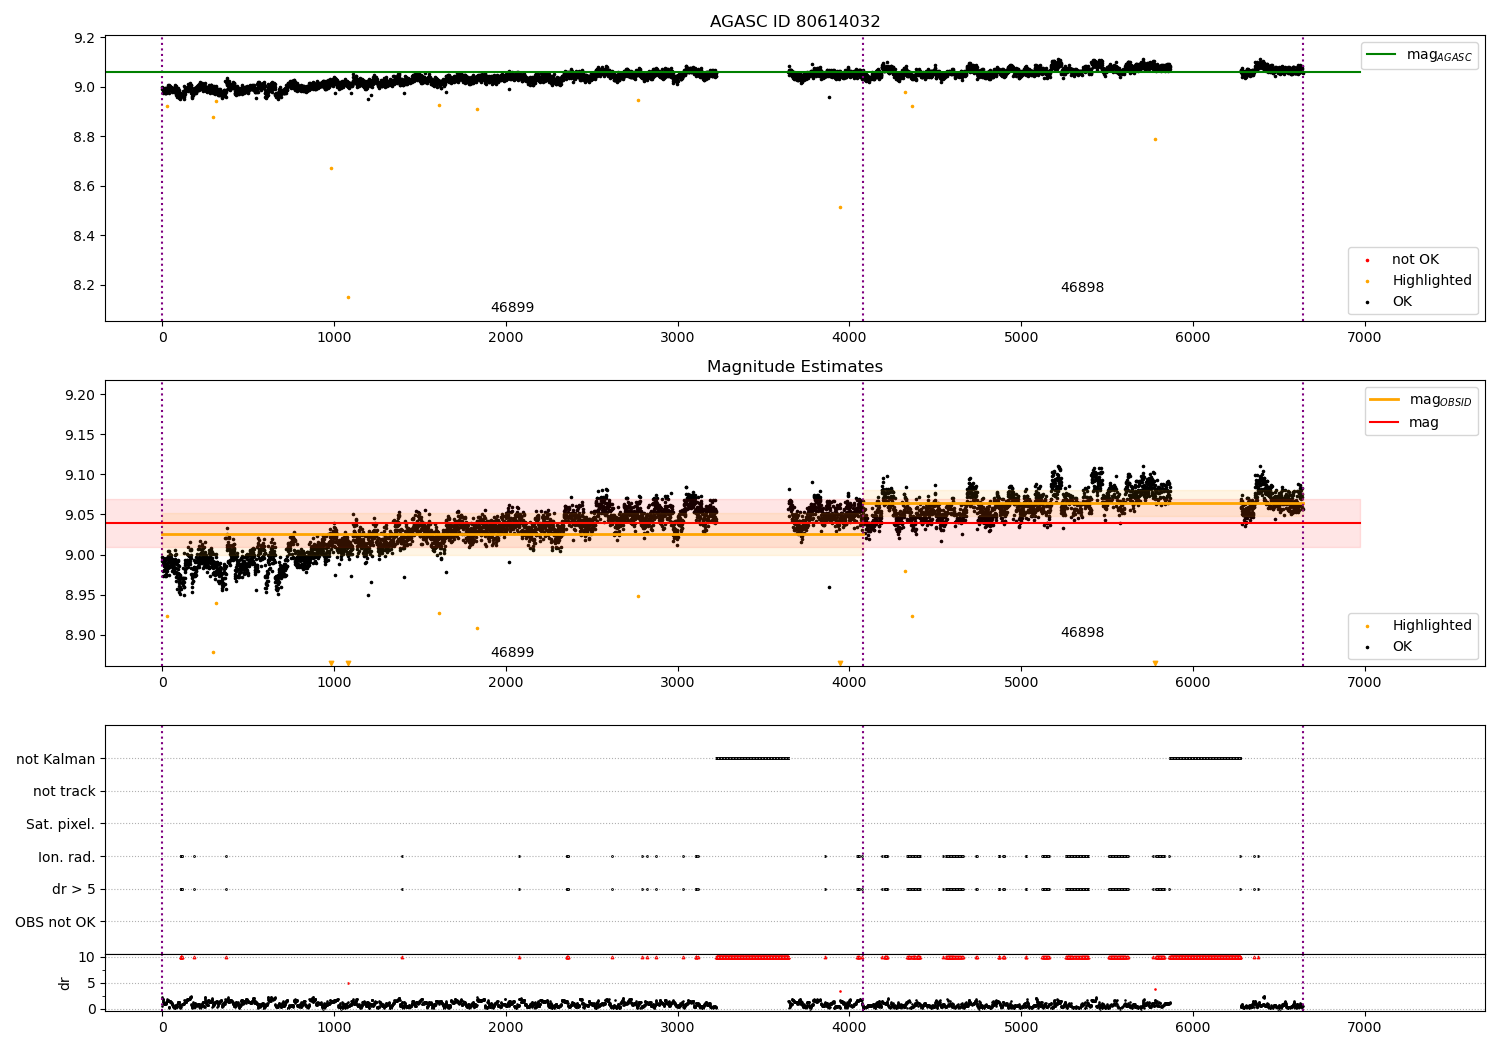Select the 'not OK' legend entry in top plot

click(1415, 260)
